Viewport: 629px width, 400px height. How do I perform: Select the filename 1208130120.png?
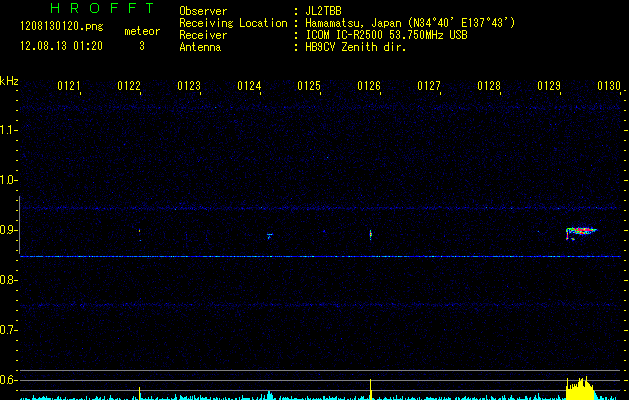pyautogui.click(x=55, y=27)
